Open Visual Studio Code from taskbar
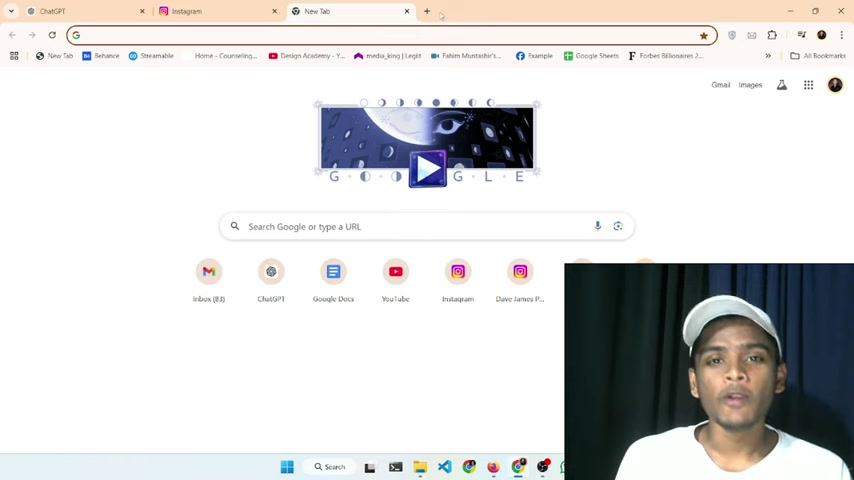This screenshot has width=854, height=480. click(444, 467)
